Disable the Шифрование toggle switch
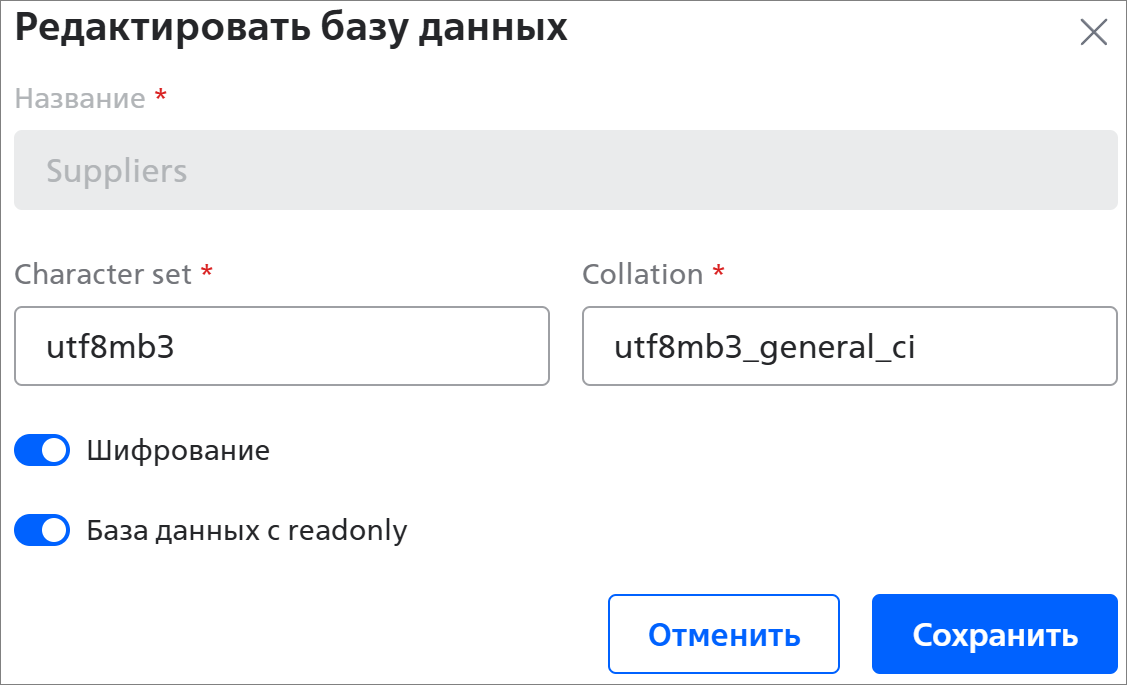 click(x=42, y=451)
